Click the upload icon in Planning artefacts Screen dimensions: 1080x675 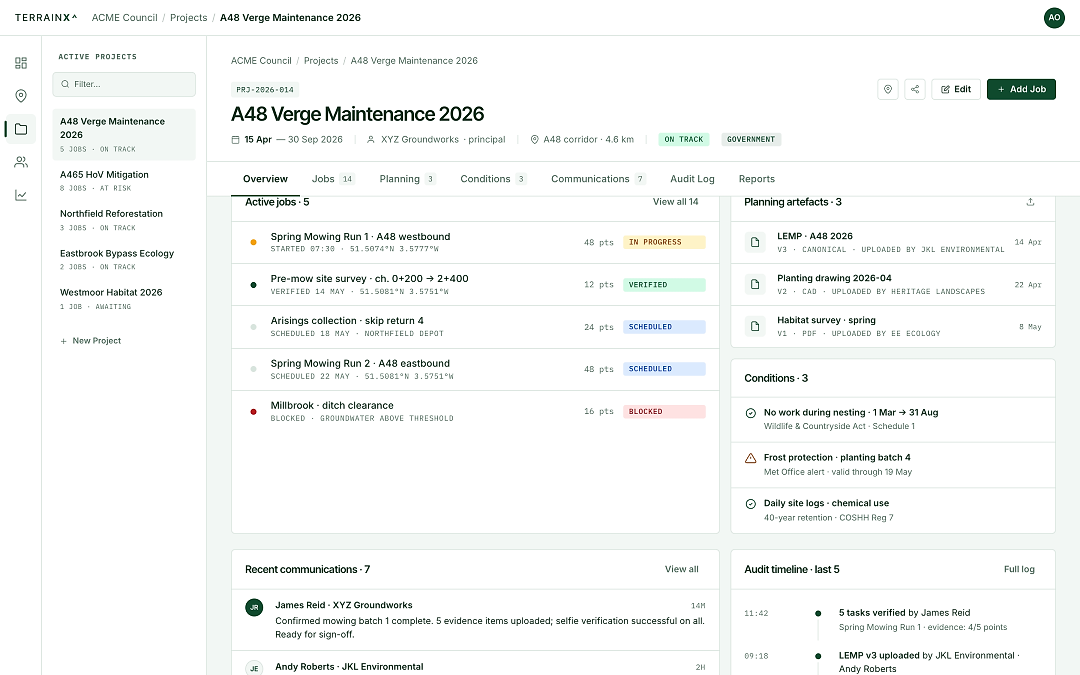(x=1030, y=202)
